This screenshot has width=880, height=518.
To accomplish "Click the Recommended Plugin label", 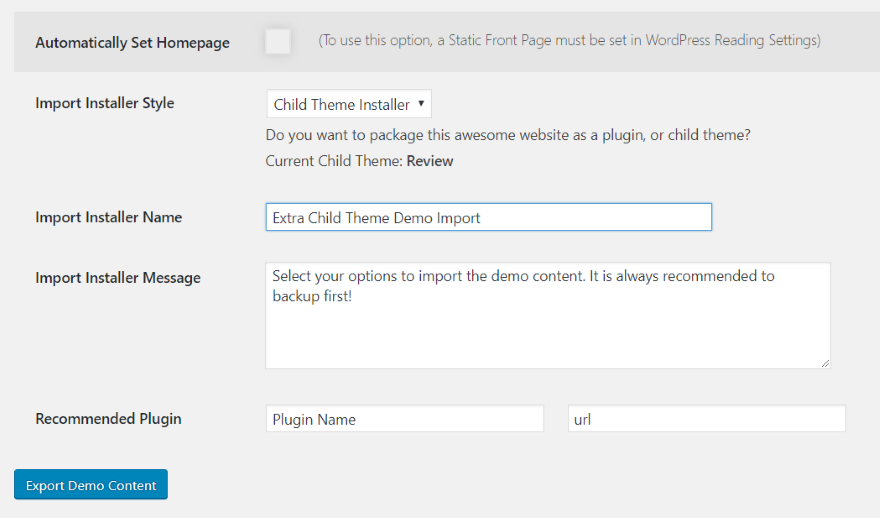I will pyautogui.click(x=108, y=419).
